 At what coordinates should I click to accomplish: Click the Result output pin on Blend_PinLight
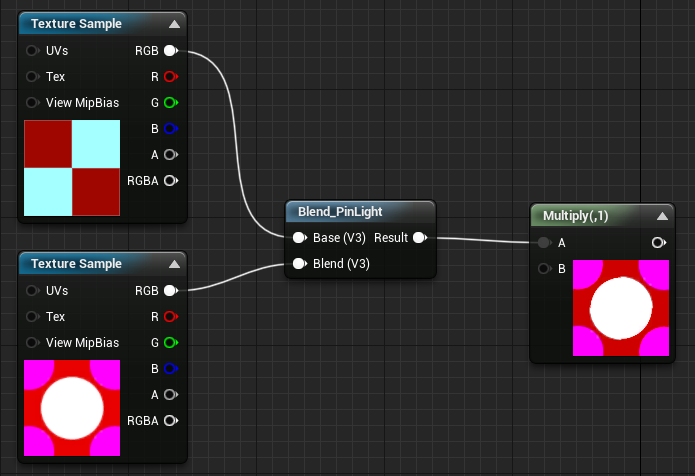(420, 238)
